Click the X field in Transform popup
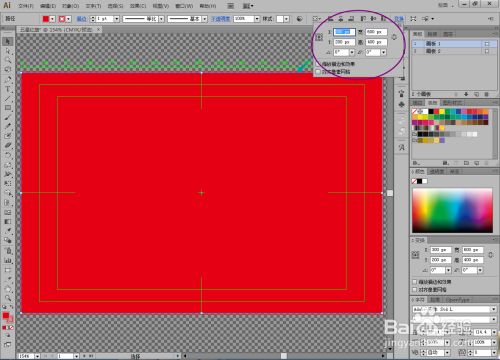The width and height of the screenshot is (500, 360). 344,32
